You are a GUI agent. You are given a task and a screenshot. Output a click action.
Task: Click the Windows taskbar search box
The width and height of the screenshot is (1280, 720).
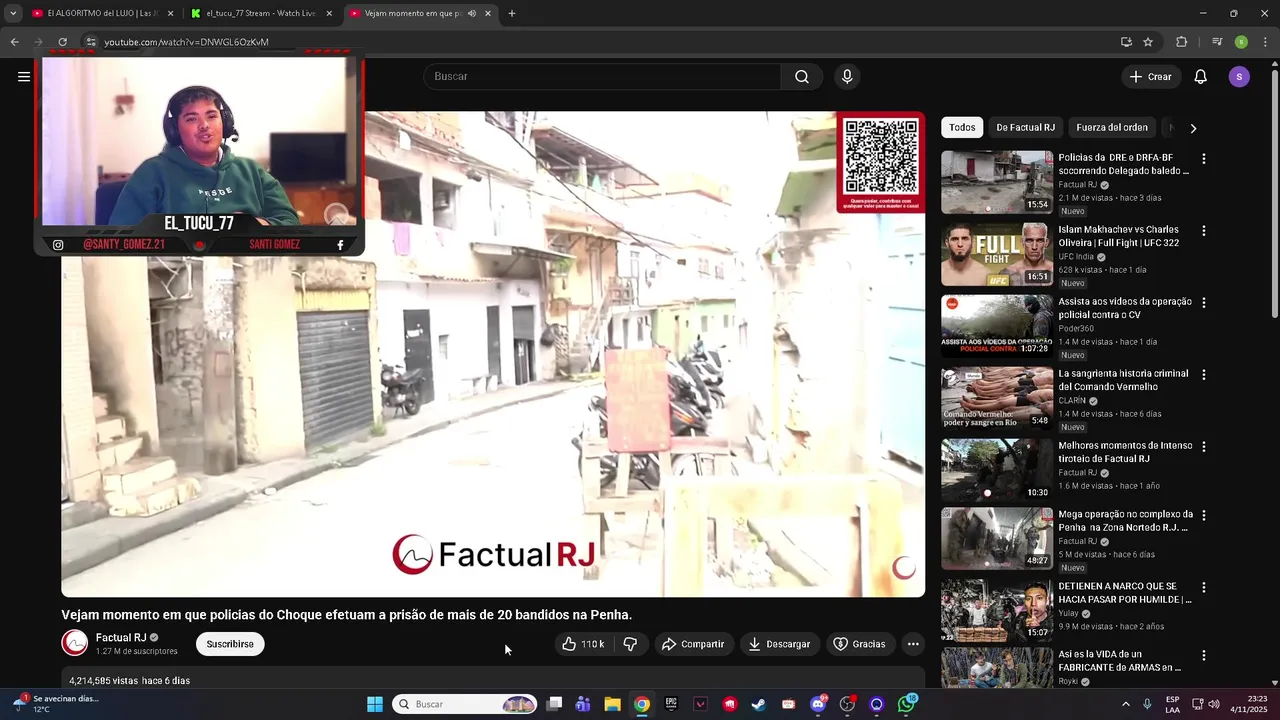(x=464, y=704)
